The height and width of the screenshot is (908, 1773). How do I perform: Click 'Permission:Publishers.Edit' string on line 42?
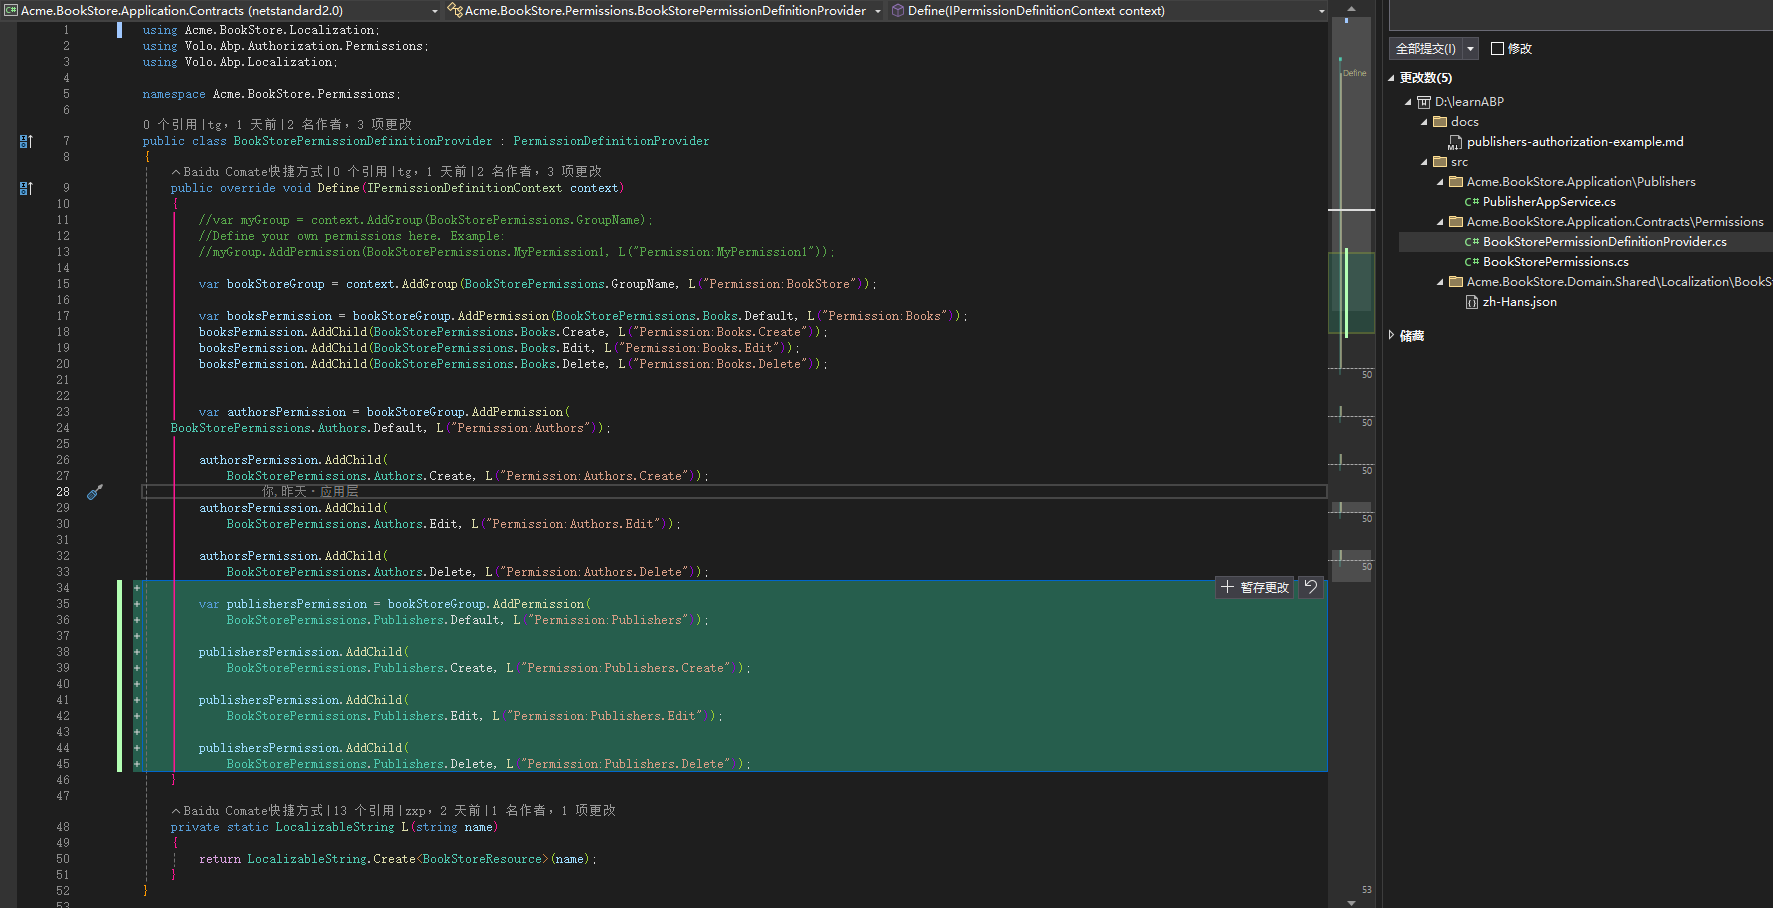[604, 716]
